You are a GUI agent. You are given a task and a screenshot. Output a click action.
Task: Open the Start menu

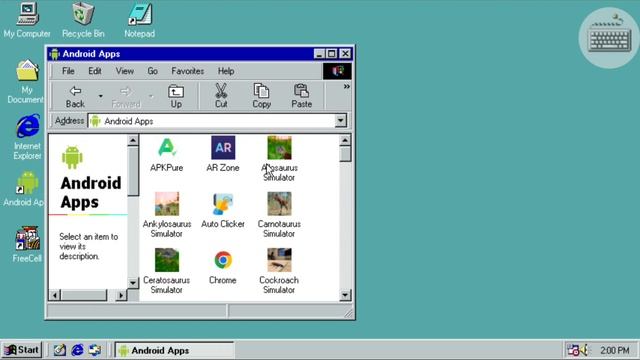tap(22, 350)
